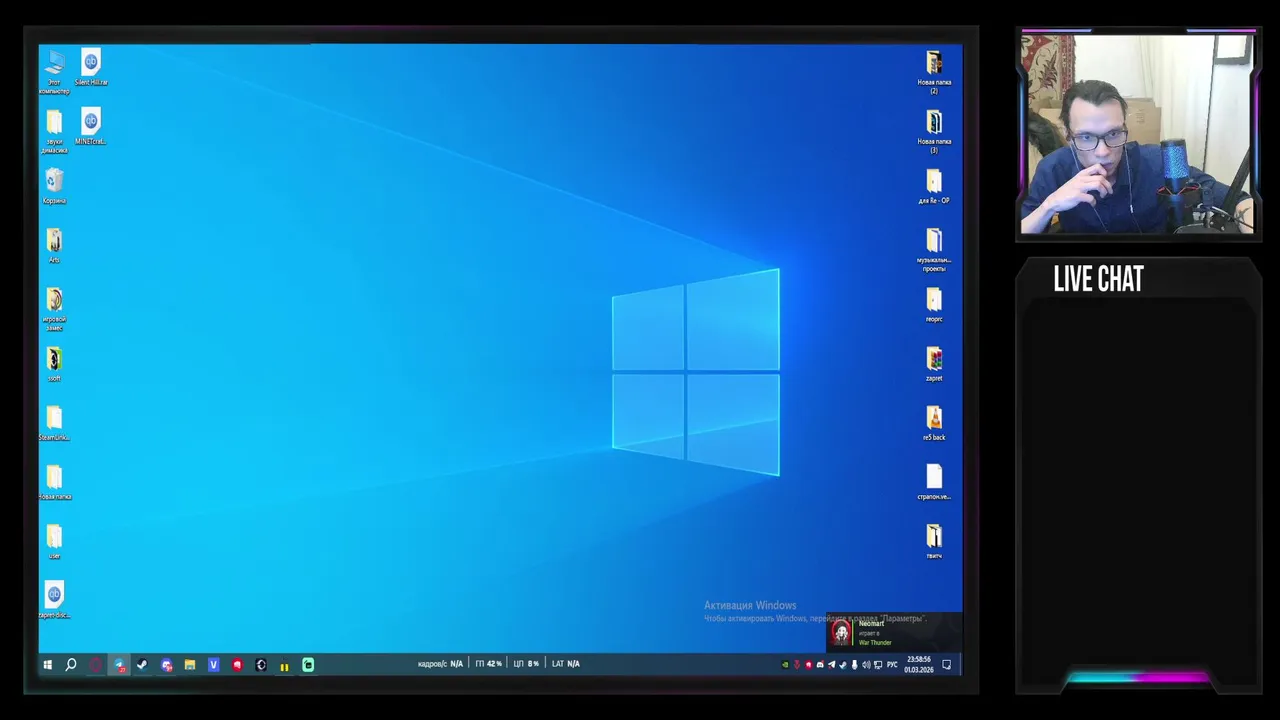Image resolution: width=1280 pixels, height=720 pixels.
Task: Open the Steam taskbar icon
Action: point(142,665)
